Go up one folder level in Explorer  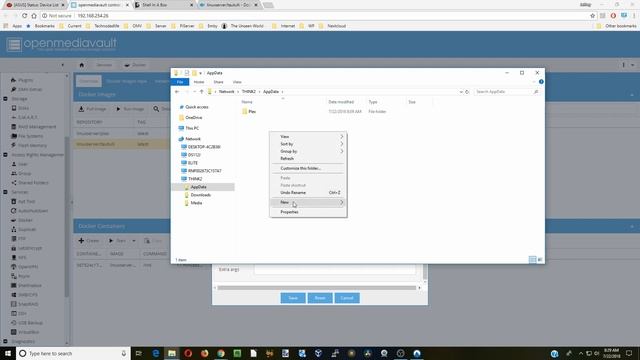point(201,92)
